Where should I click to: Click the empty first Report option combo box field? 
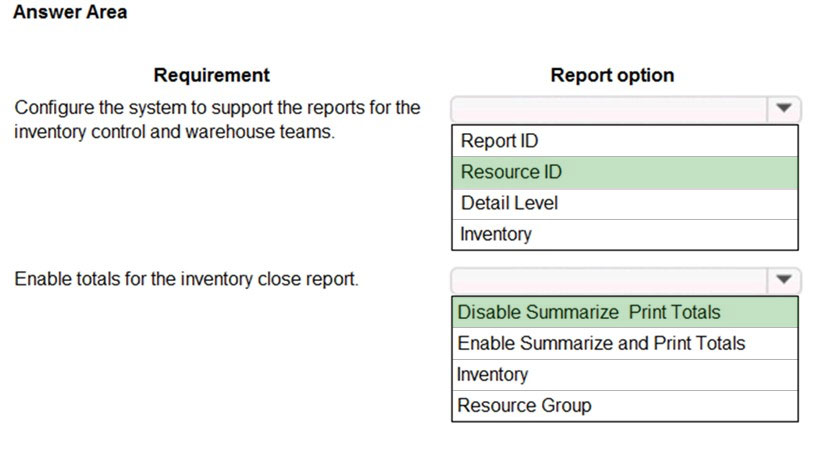[609, 109]
